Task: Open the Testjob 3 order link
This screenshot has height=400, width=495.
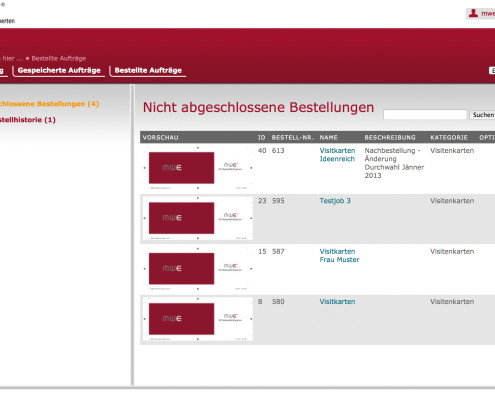Action: point(335,201)
